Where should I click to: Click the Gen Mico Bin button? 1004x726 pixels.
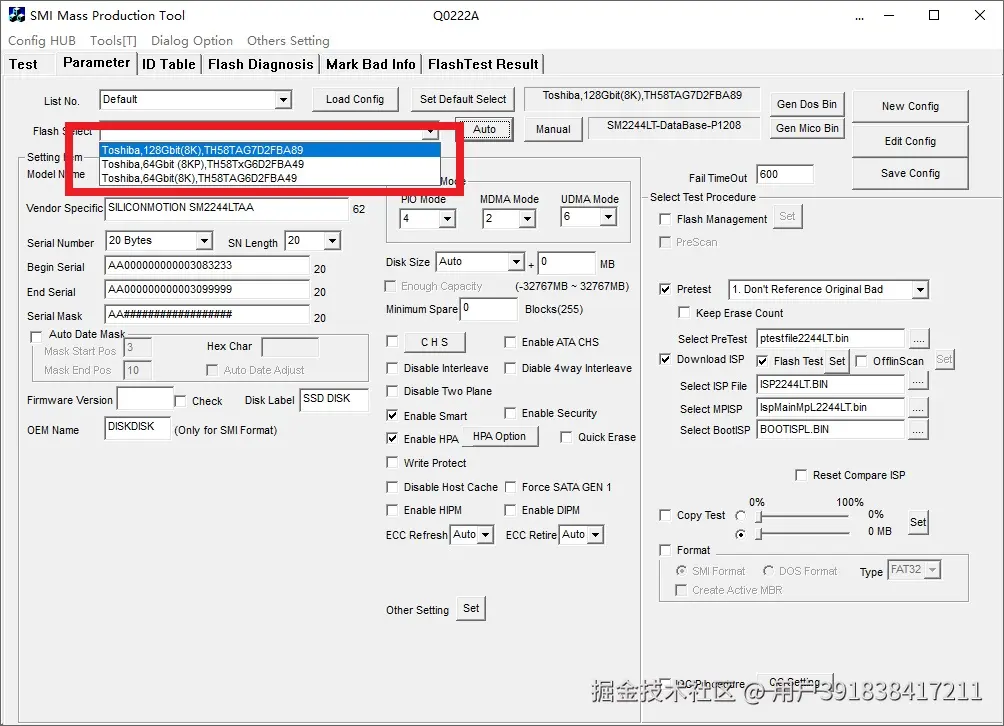[x=807, y=128]
